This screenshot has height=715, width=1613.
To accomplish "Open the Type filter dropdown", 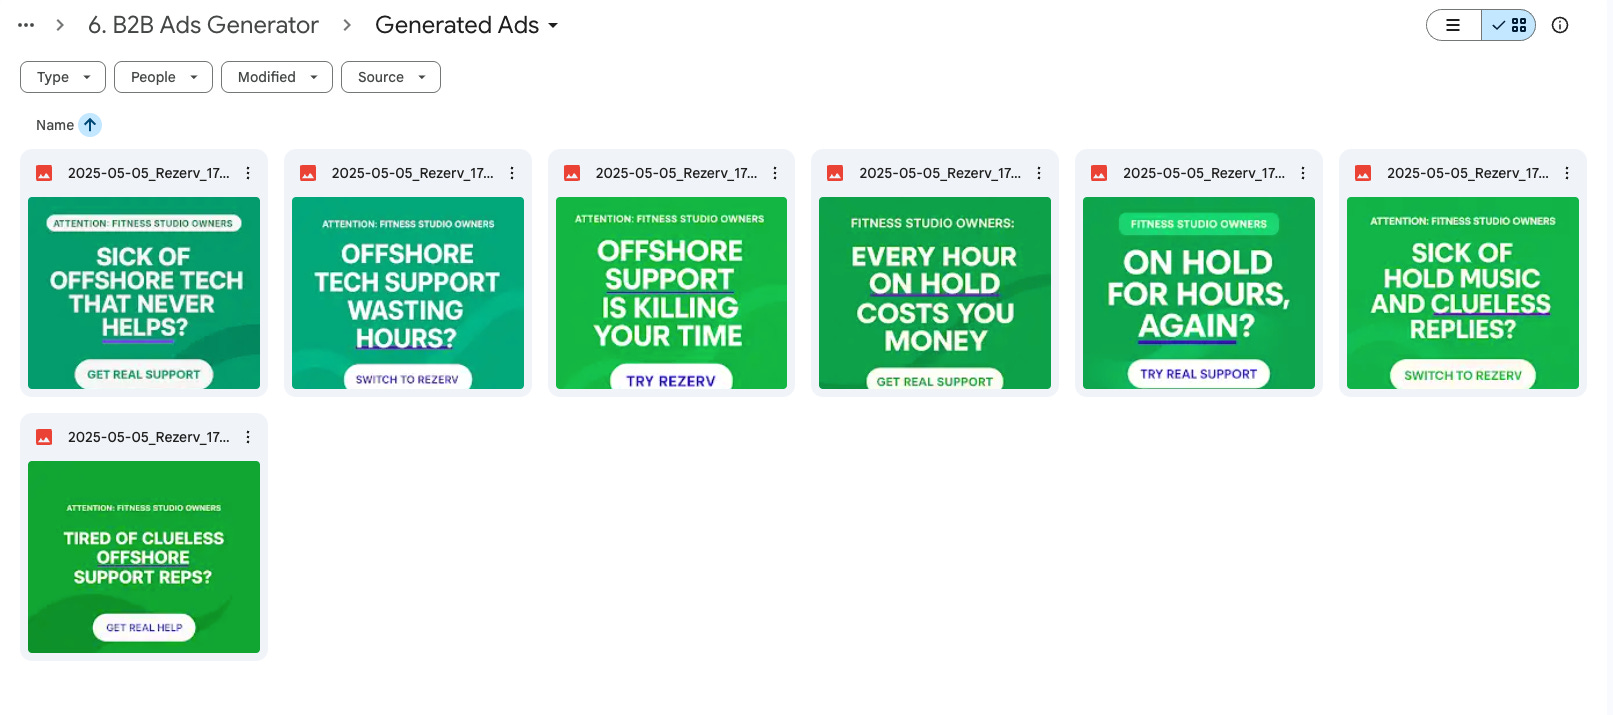I will [x=63, y=77].
